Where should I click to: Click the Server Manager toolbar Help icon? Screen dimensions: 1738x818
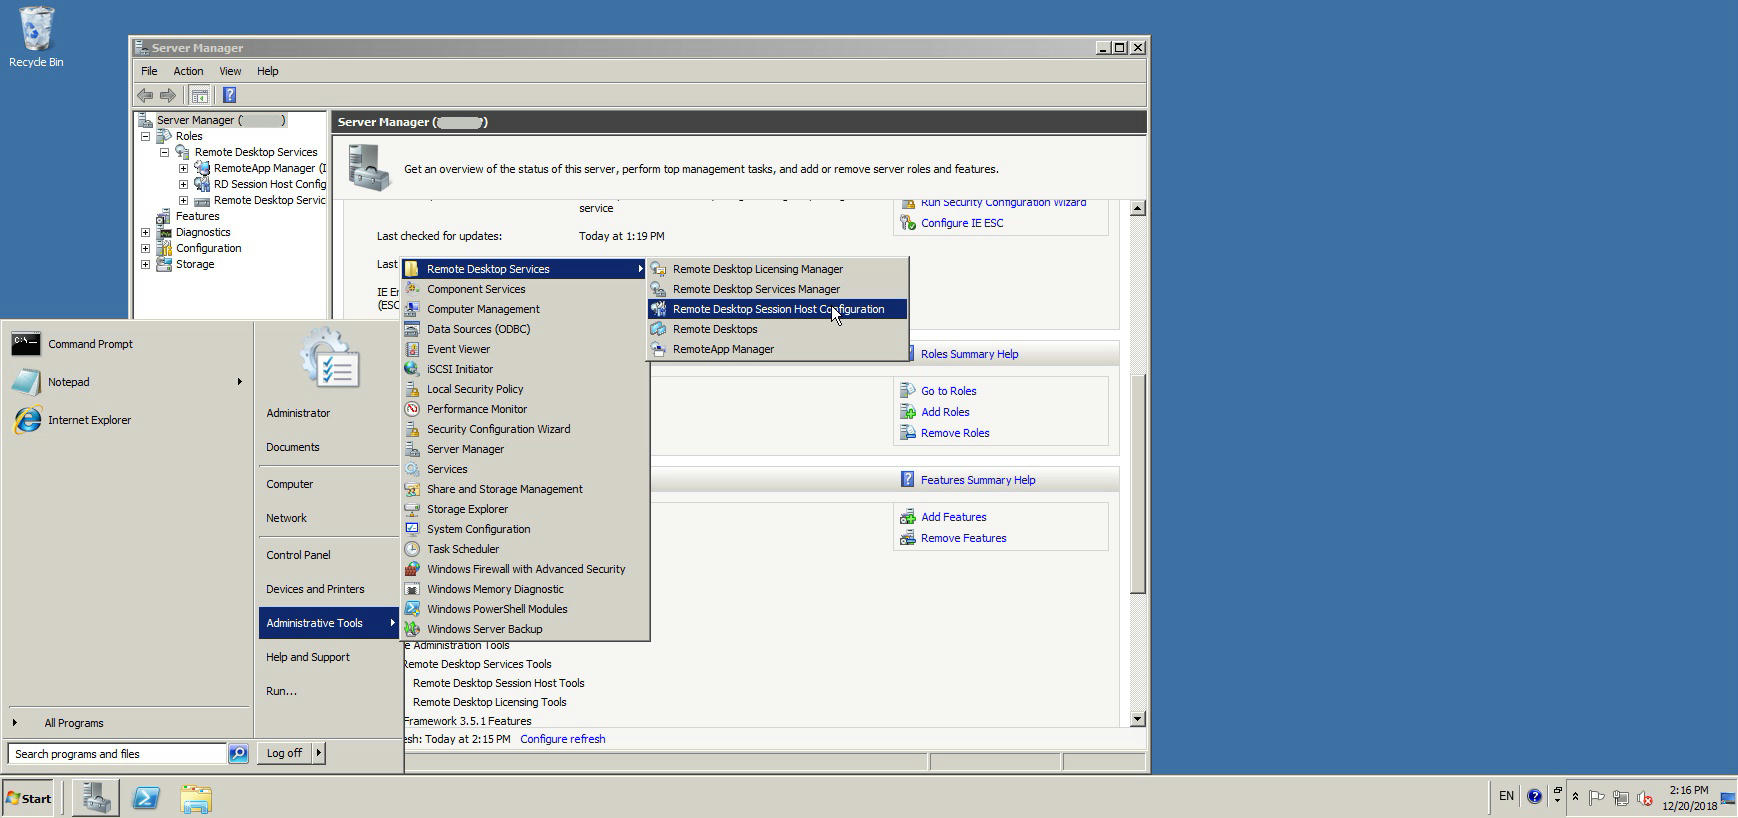[x=229, y=95]
